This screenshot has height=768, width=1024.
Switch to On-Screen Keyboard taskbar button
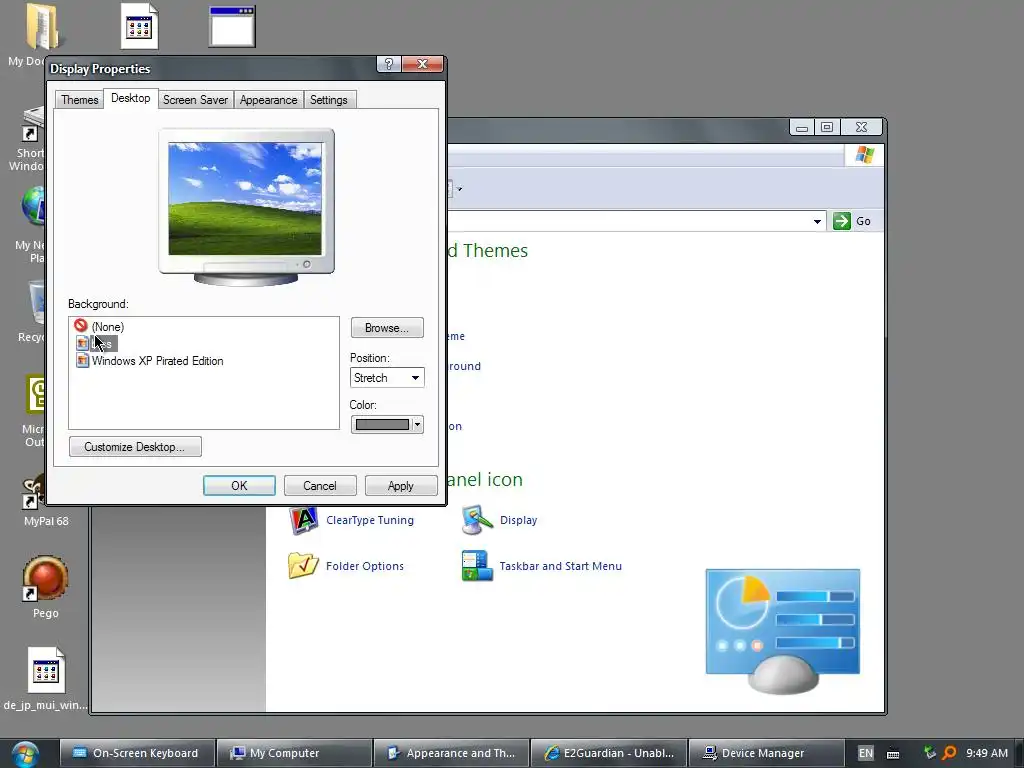click(137, 753)
